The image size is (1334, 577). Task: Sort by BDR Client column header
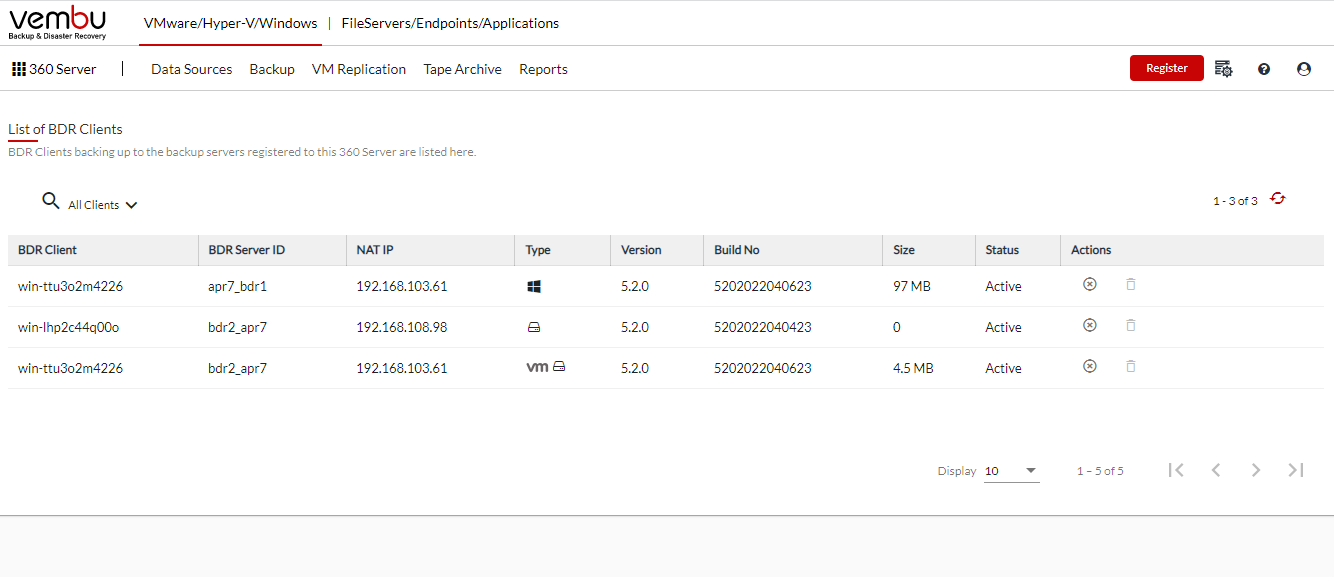point(47,250)
